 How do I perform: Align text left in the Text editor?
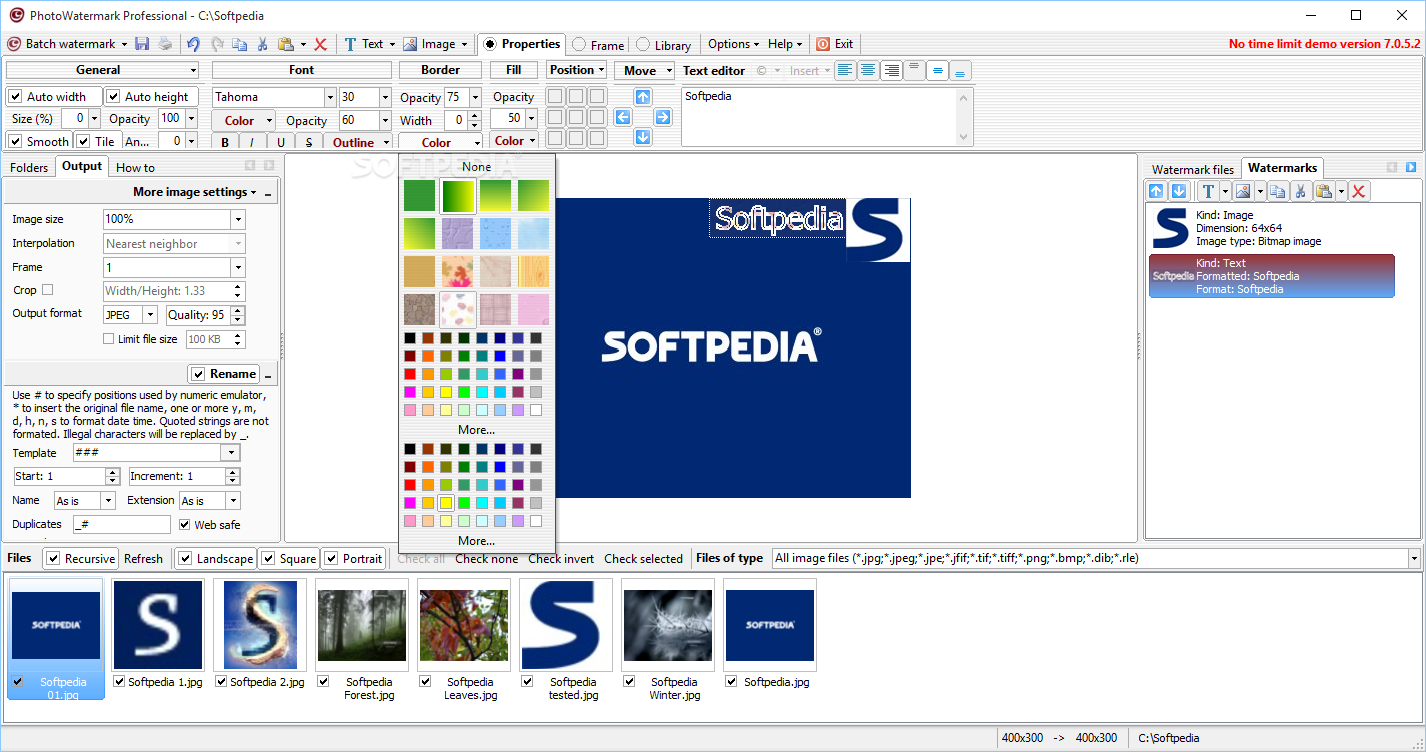click(846, 70)
